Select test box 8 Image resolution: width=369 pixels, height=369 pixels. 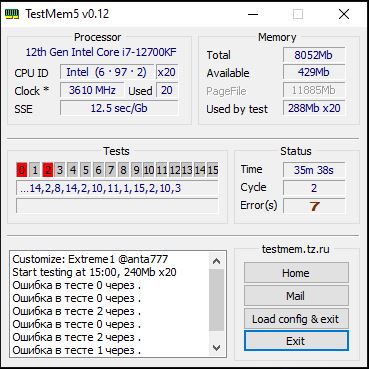point(123,170)
